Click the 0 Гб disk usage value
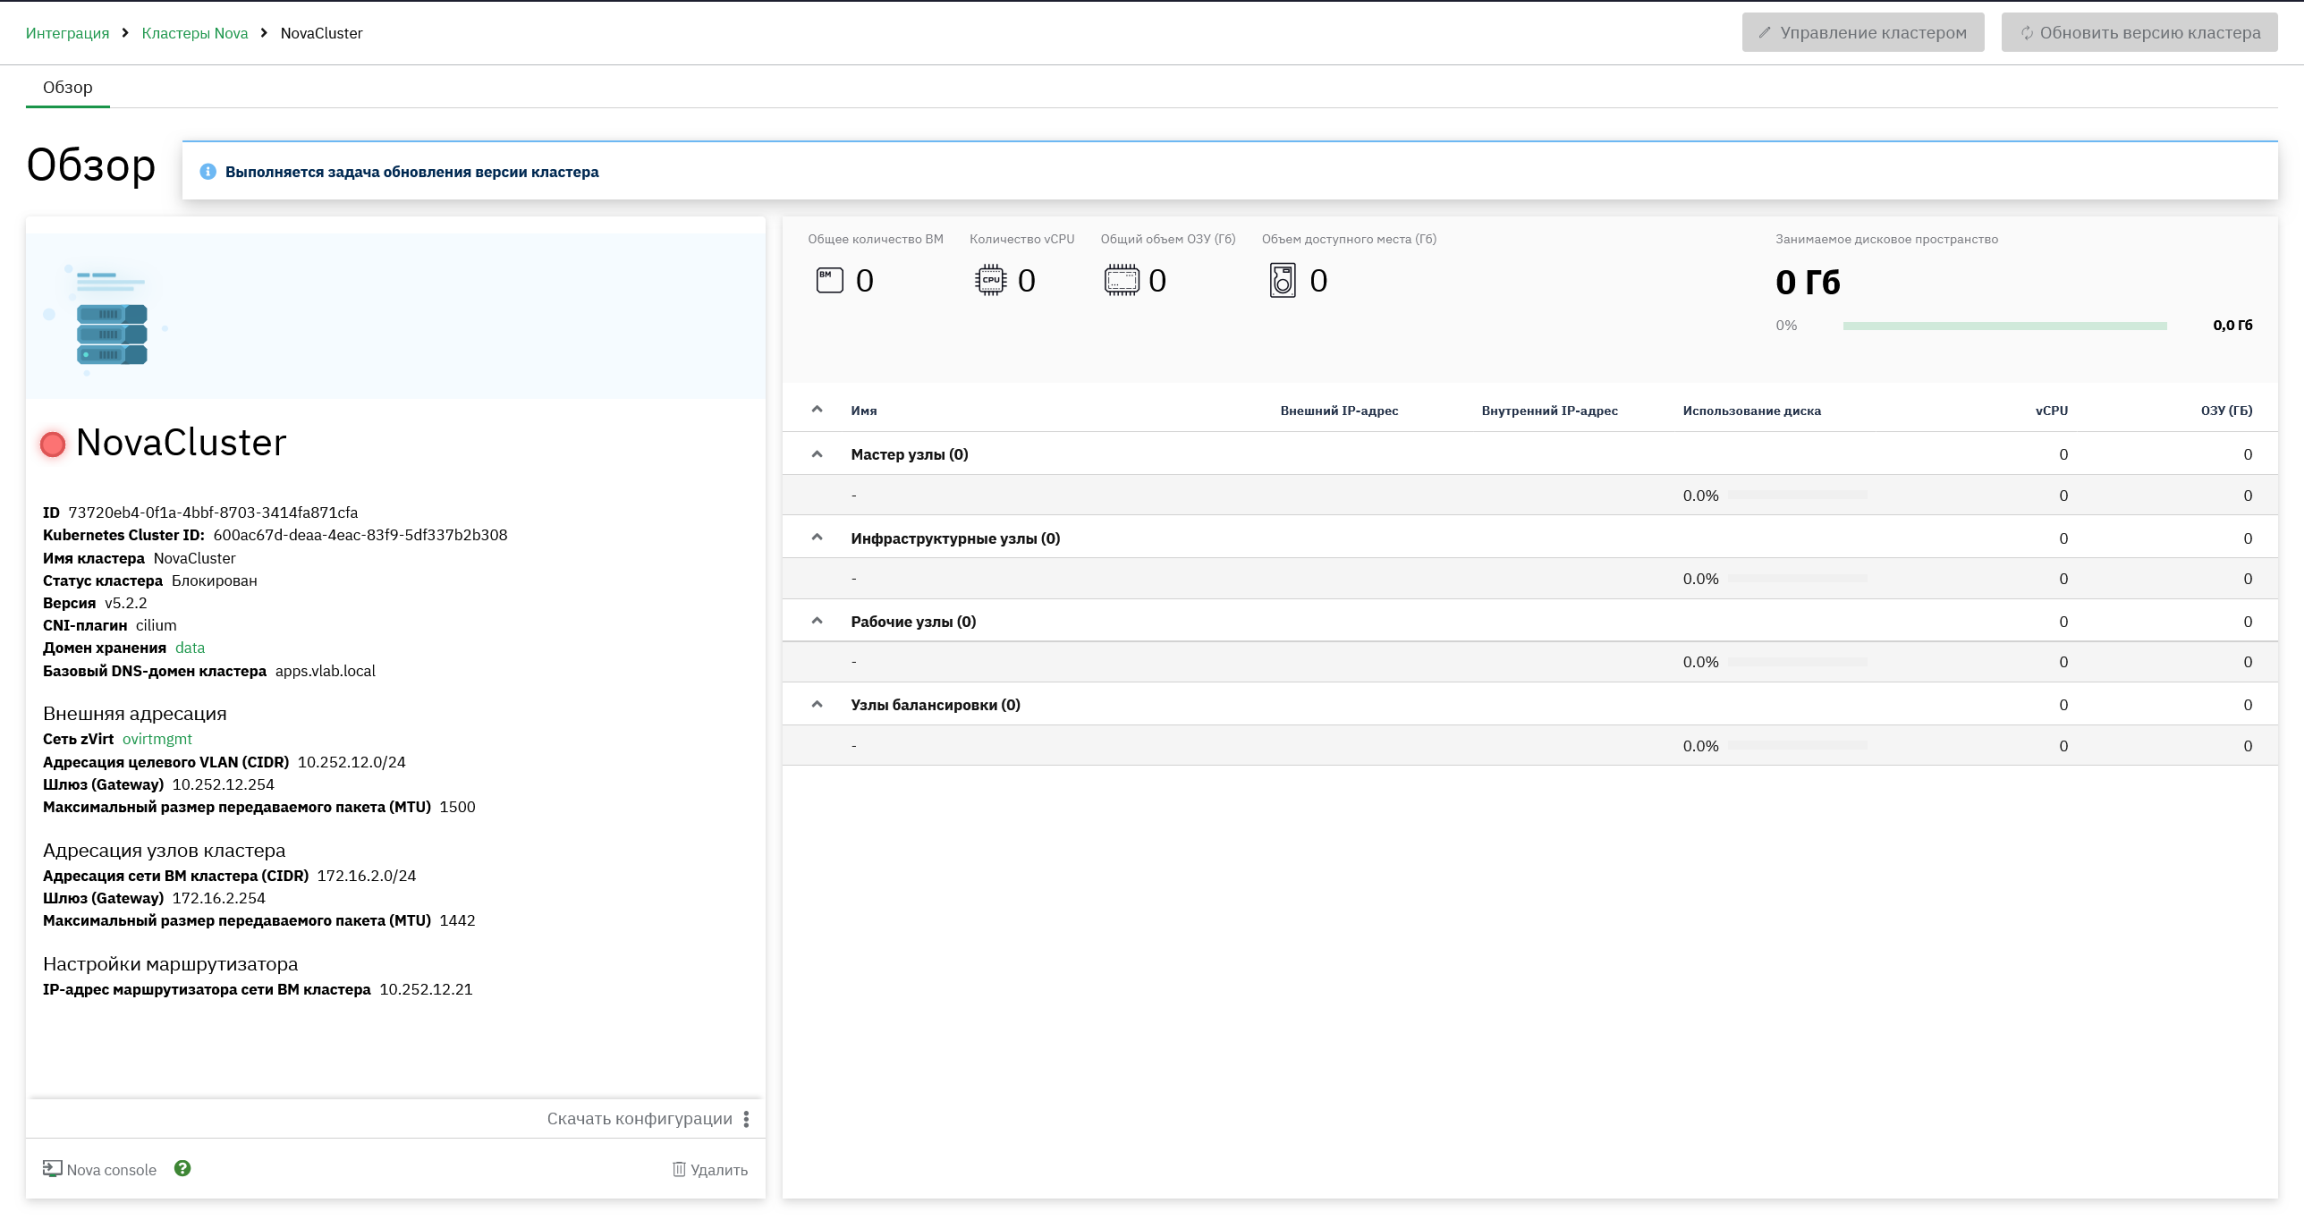The height and width of the screenshot is (1220, 2304). point(1807,283)
